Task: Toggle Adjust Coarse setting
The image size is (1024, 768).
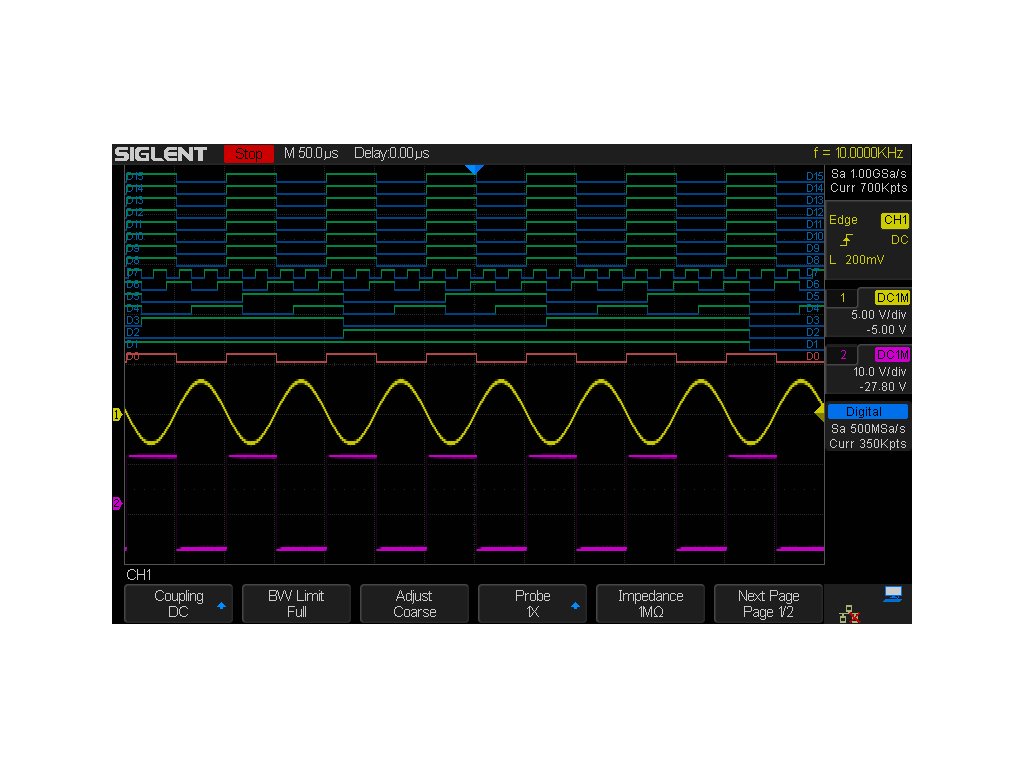Action: (x=415, y=603)
